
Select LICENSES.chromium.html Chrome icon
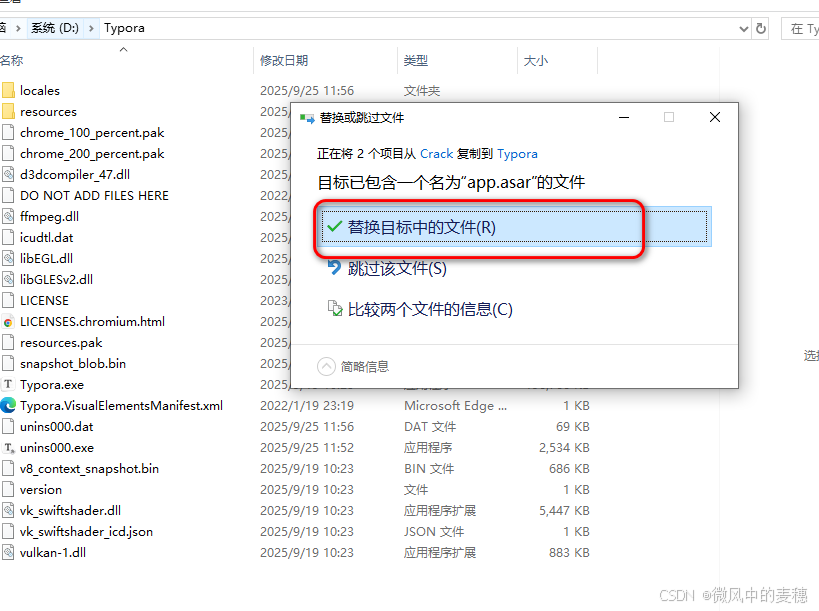tap(8, 321)
